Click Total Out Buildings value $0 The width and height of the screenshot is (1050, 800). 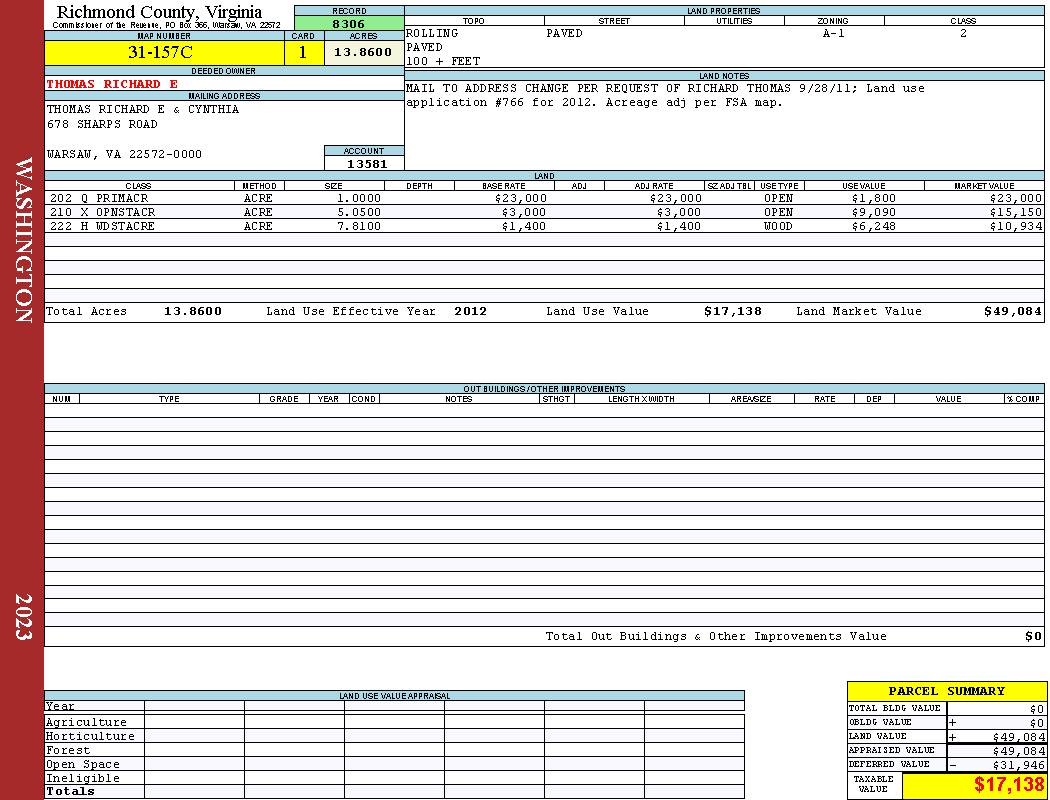1033,636
